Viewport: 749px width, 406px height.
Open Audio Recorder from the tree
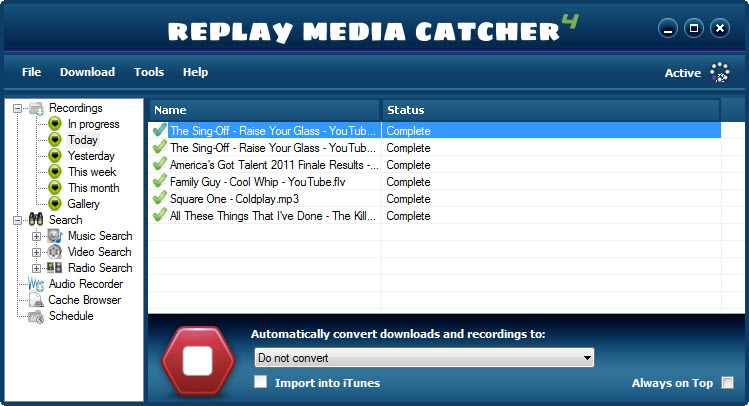[86, 284]
